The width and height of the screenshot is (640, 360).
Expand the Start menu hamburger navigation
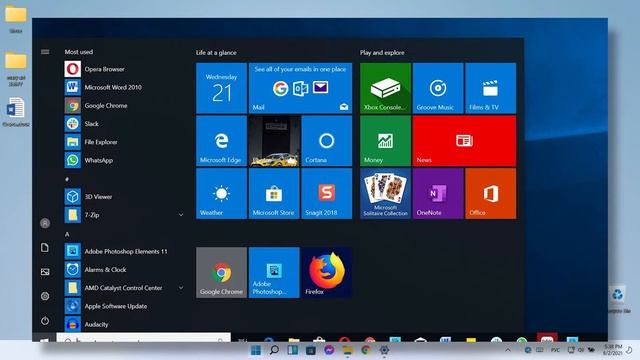point(45,52)
